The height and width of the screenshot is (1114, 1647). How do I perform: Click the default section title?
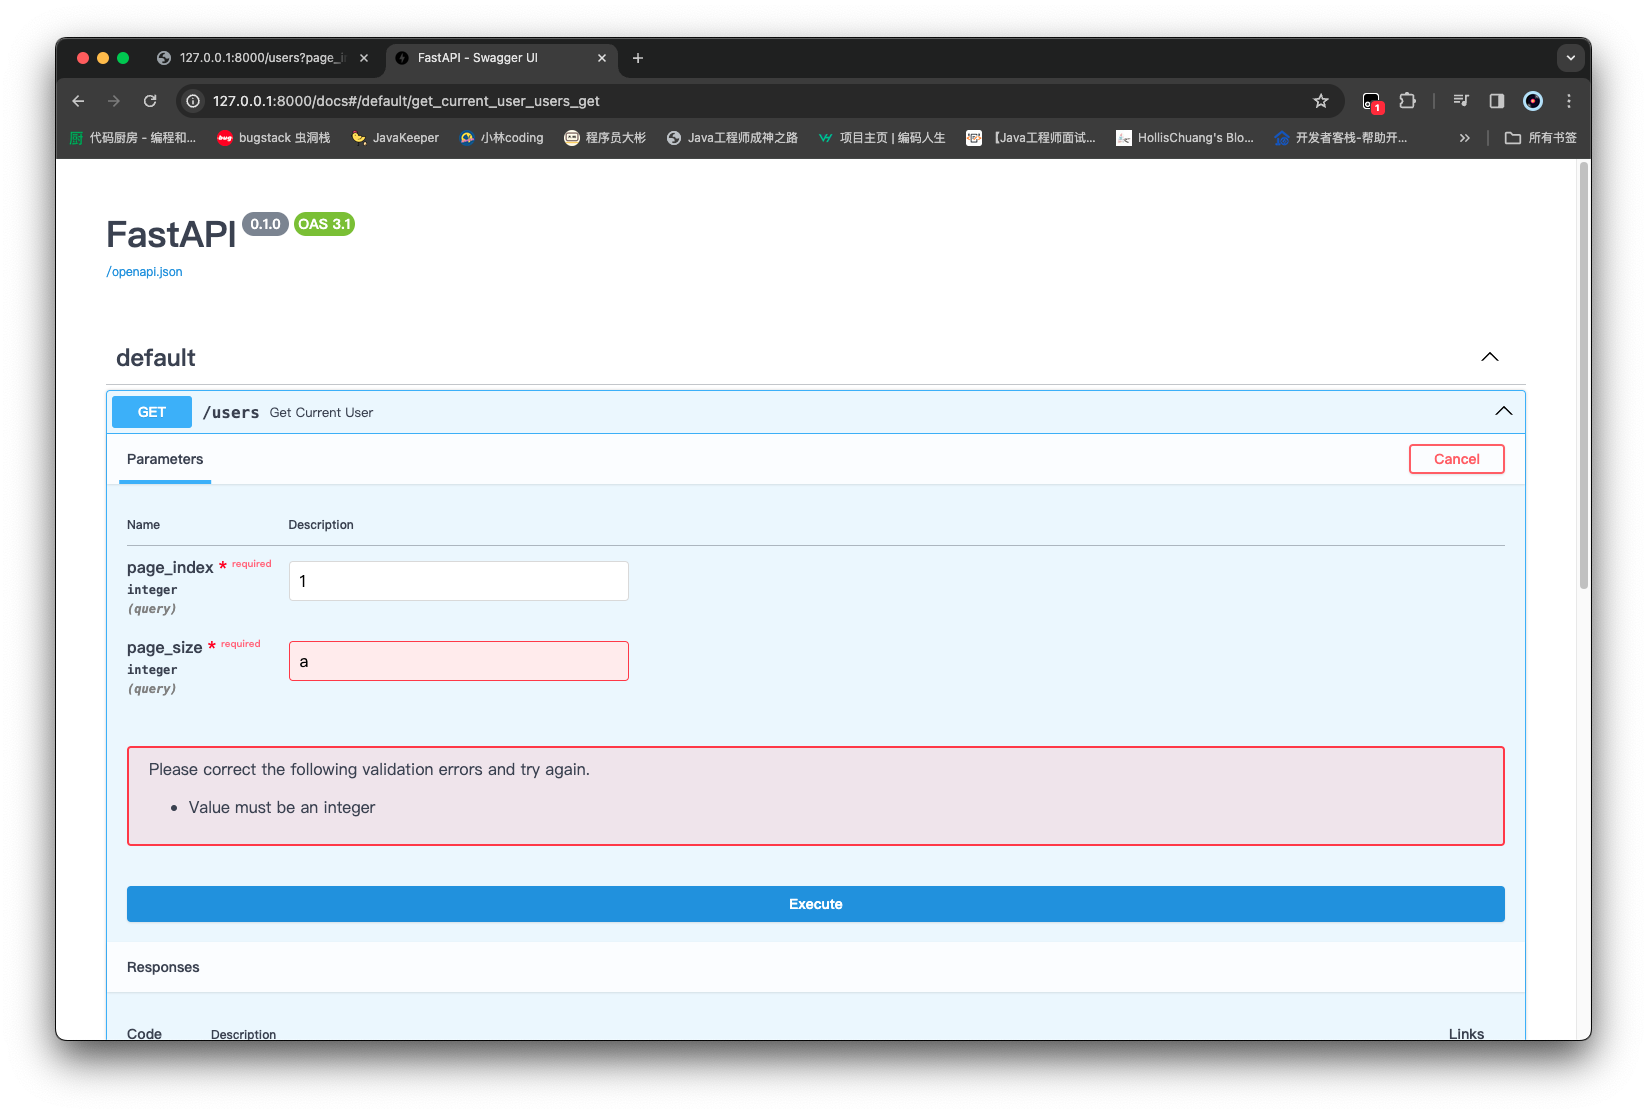[x=156, y=358]
